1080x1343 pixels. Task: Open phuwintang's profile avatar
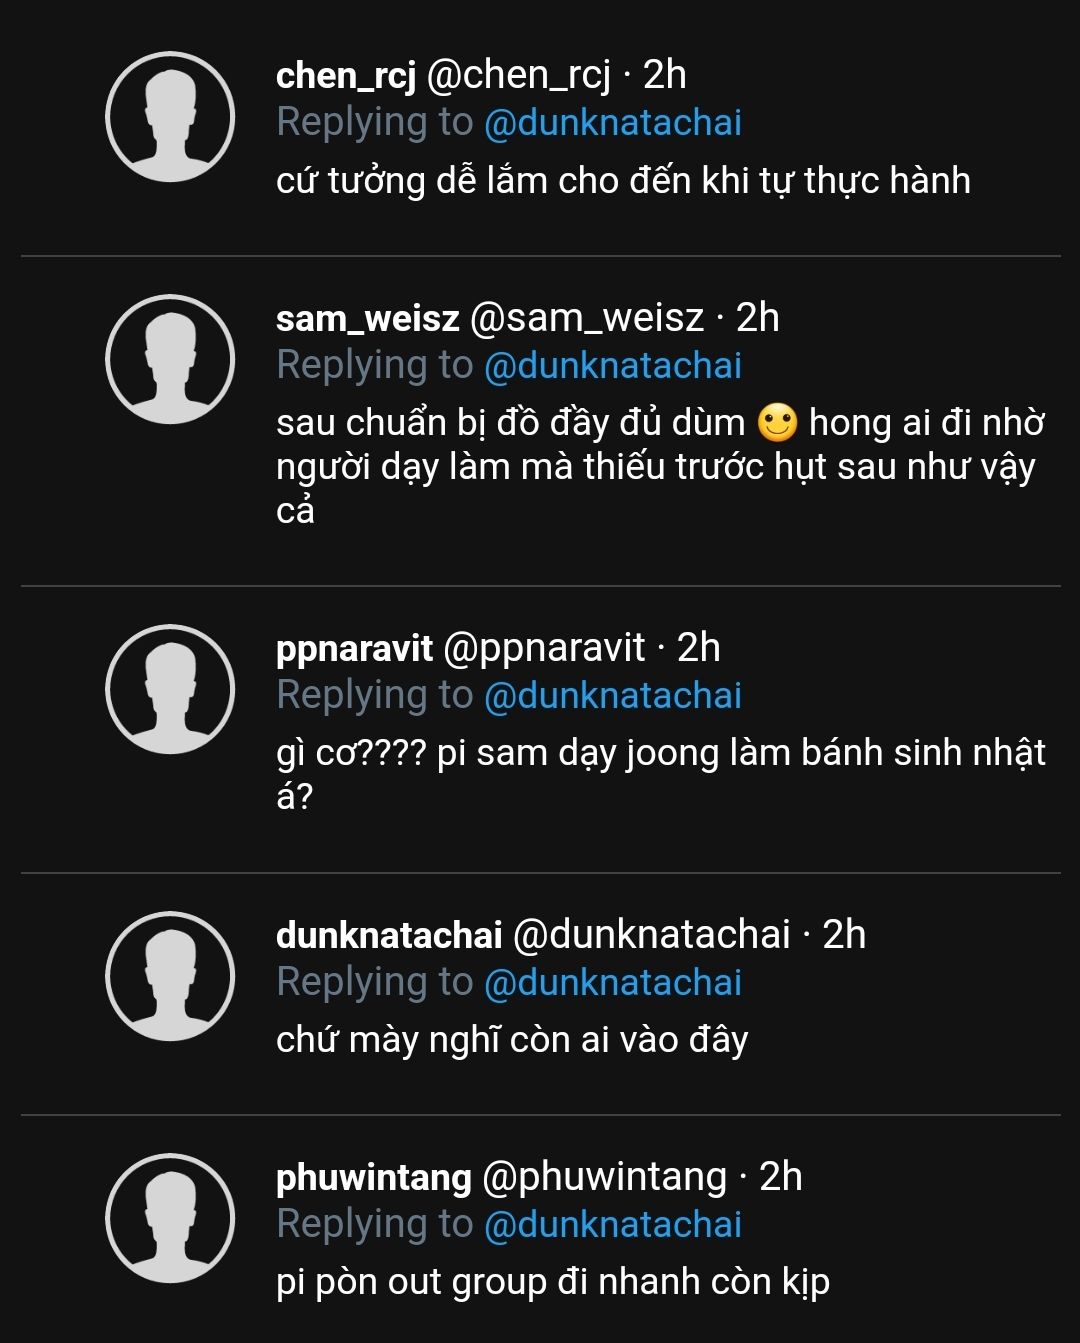[170, 1219]
